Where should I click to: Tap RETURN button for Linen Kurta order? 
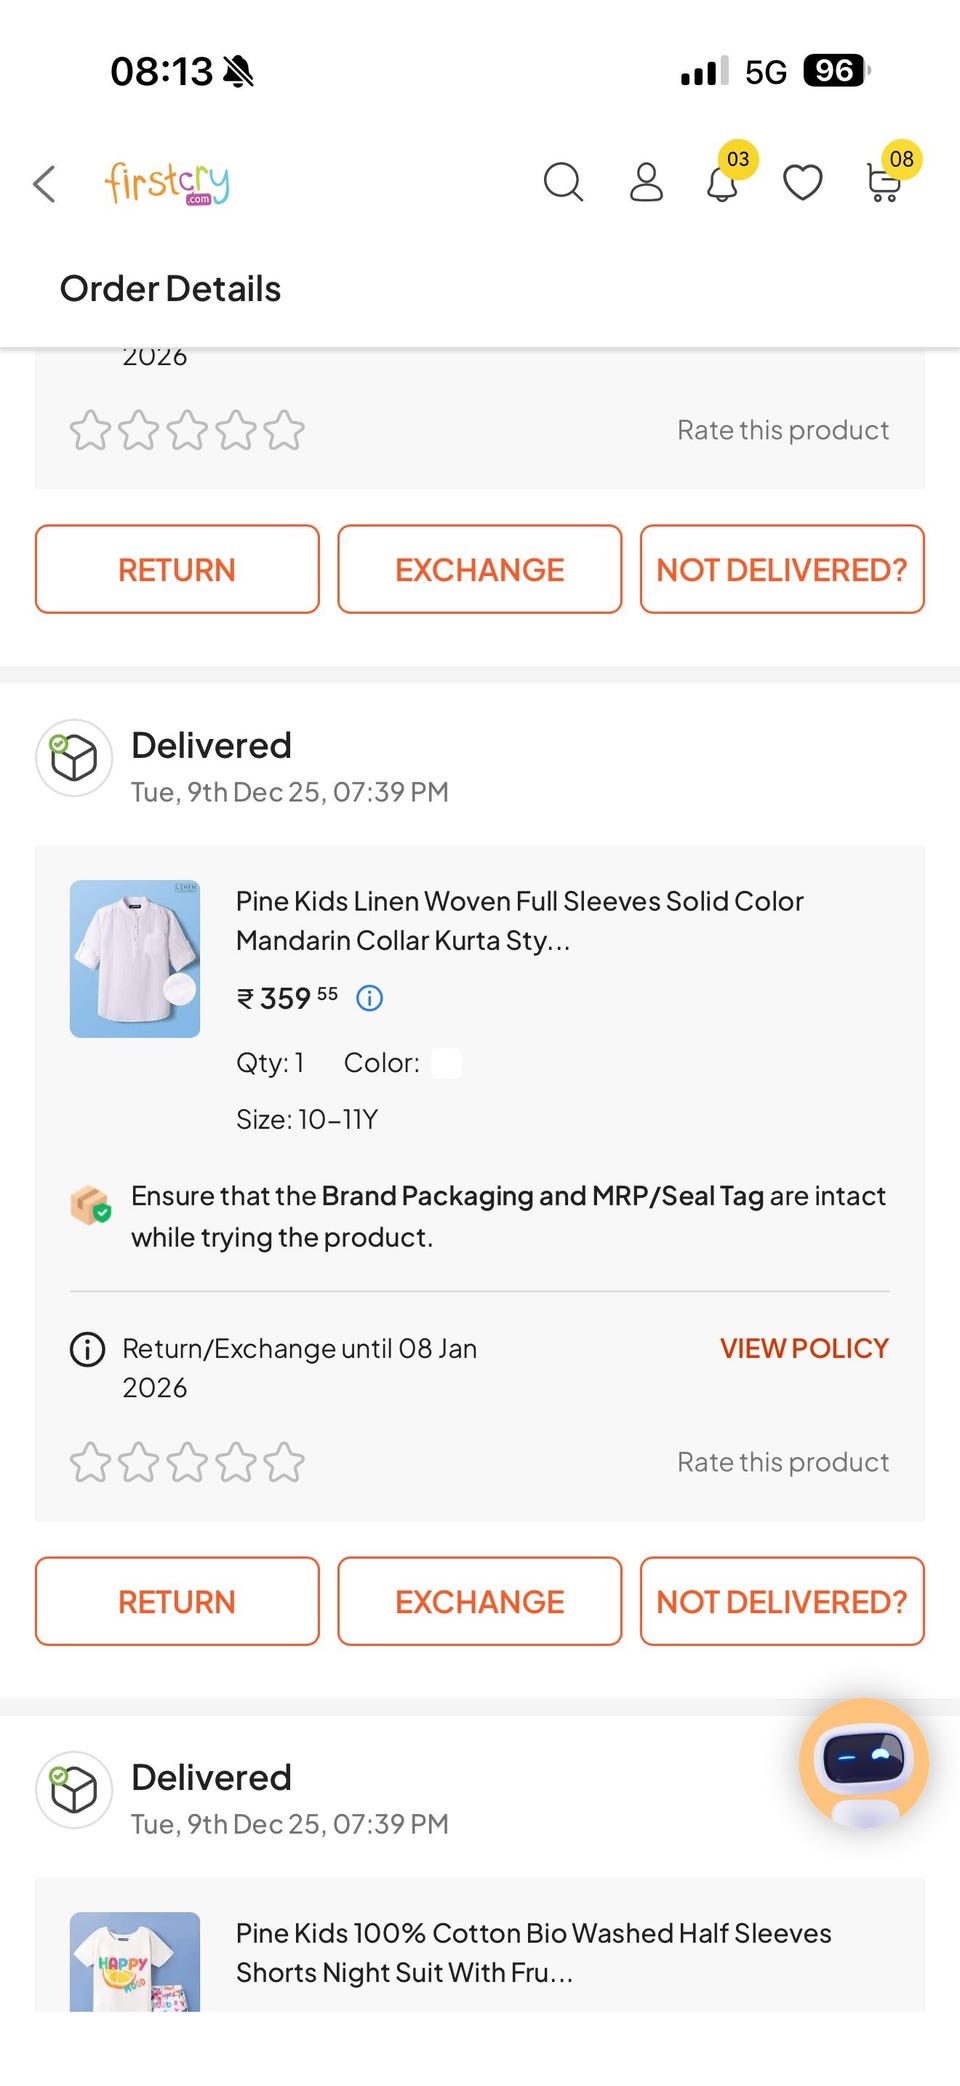(x=177, y=1601)
